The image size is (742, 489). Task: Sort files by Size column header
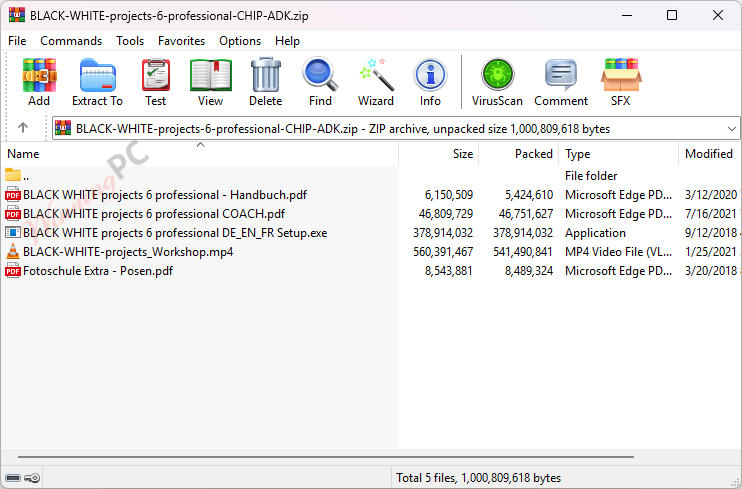point(439,154)
